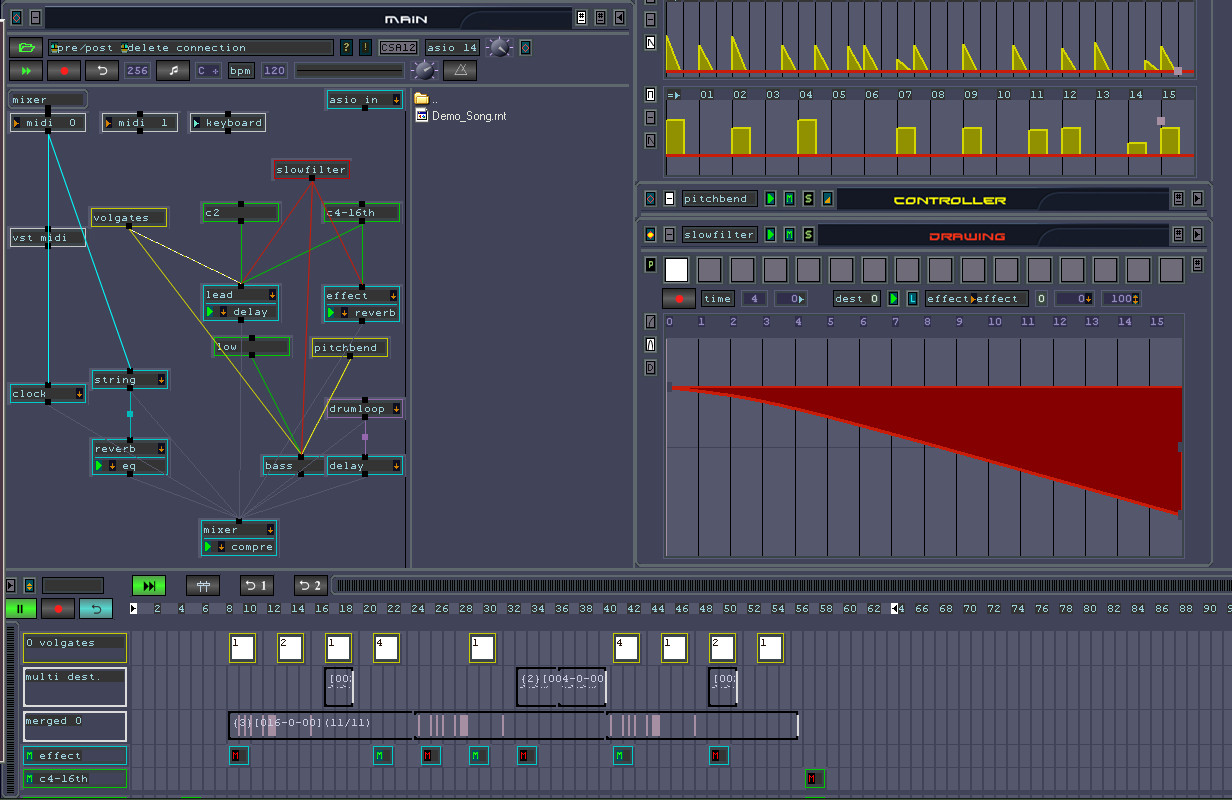Image resolution: width=1232 pixels, height=800 pixels.
Task: Open a song using the green folder icon
Action: 25,47
